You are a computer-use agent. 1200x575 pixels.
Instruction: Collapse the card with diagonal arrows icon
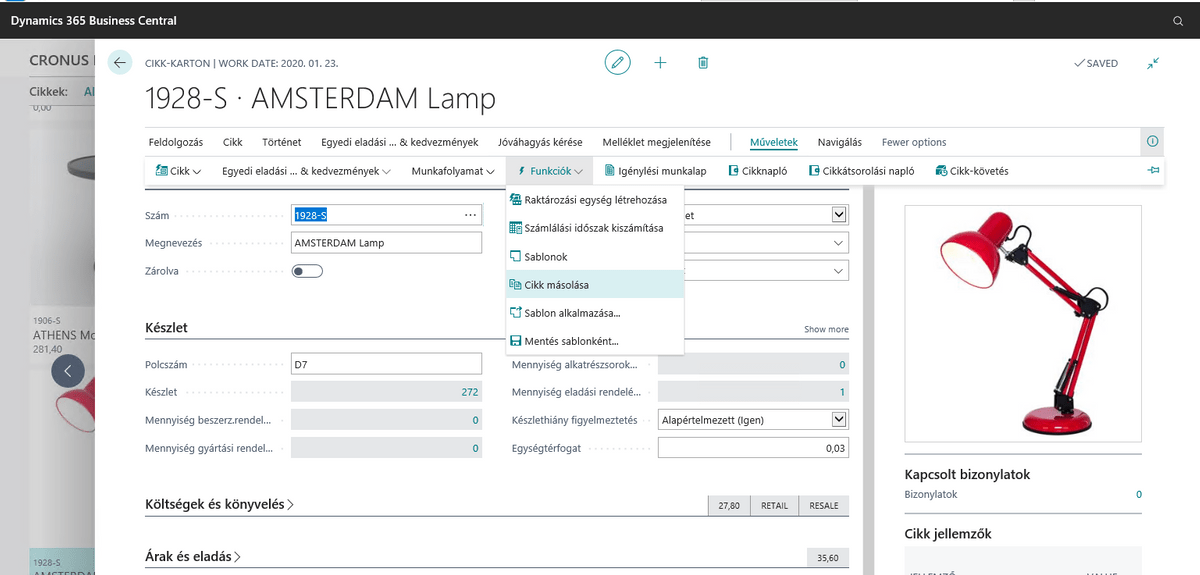1153,63
